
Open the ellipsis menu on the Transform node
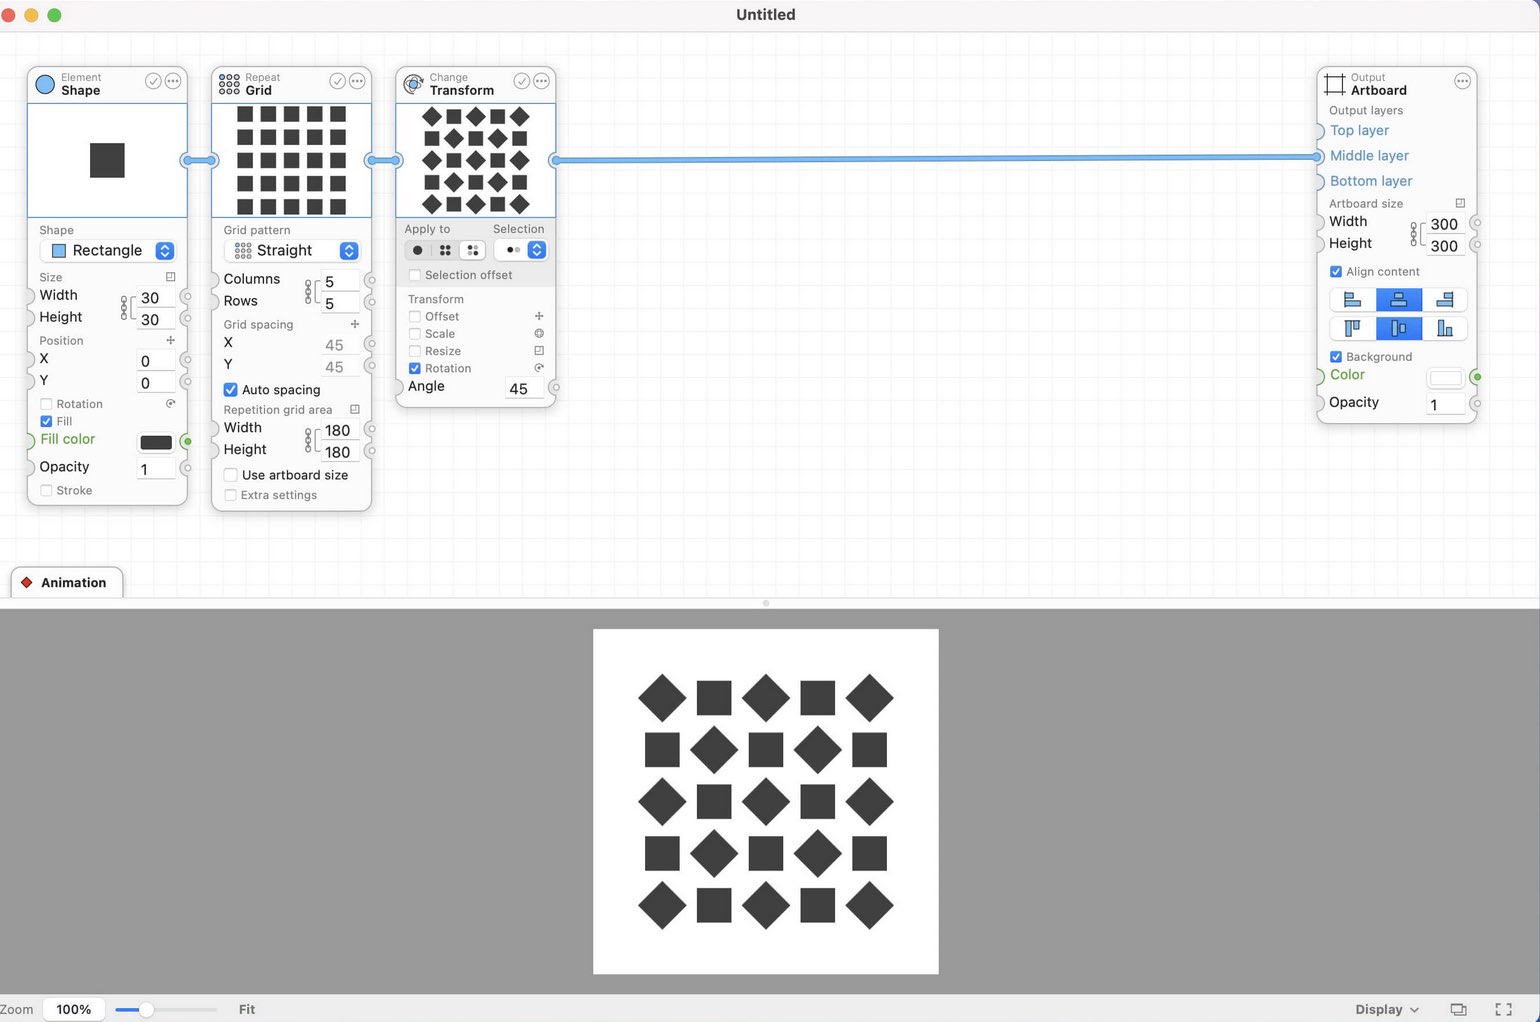coord(541,81)
